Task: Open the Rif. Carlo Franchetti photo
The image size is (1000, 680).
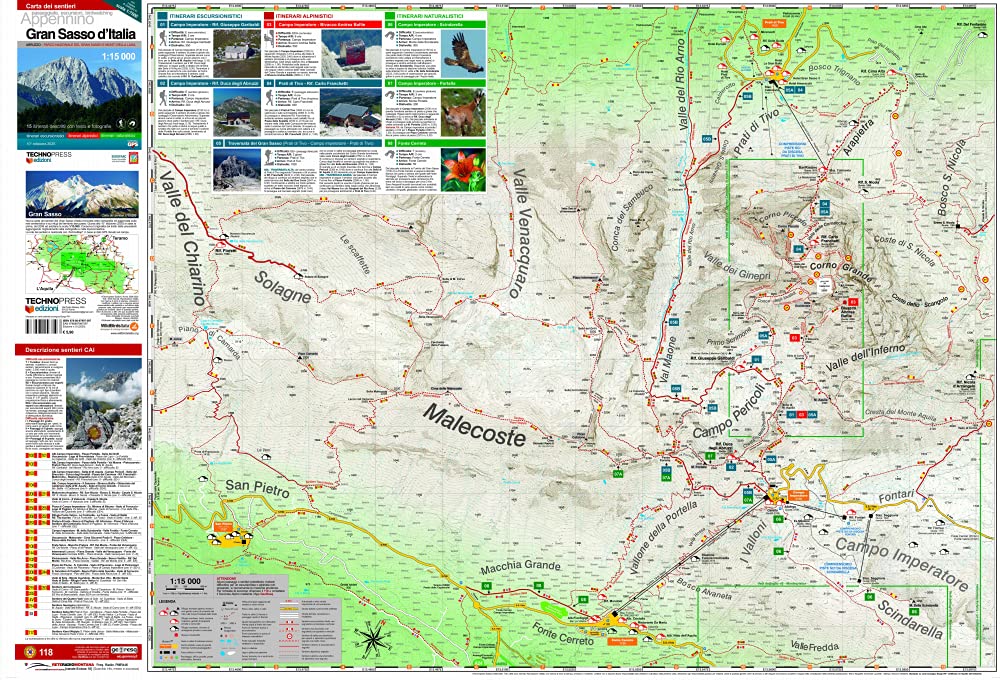Action: coord(349,112)
